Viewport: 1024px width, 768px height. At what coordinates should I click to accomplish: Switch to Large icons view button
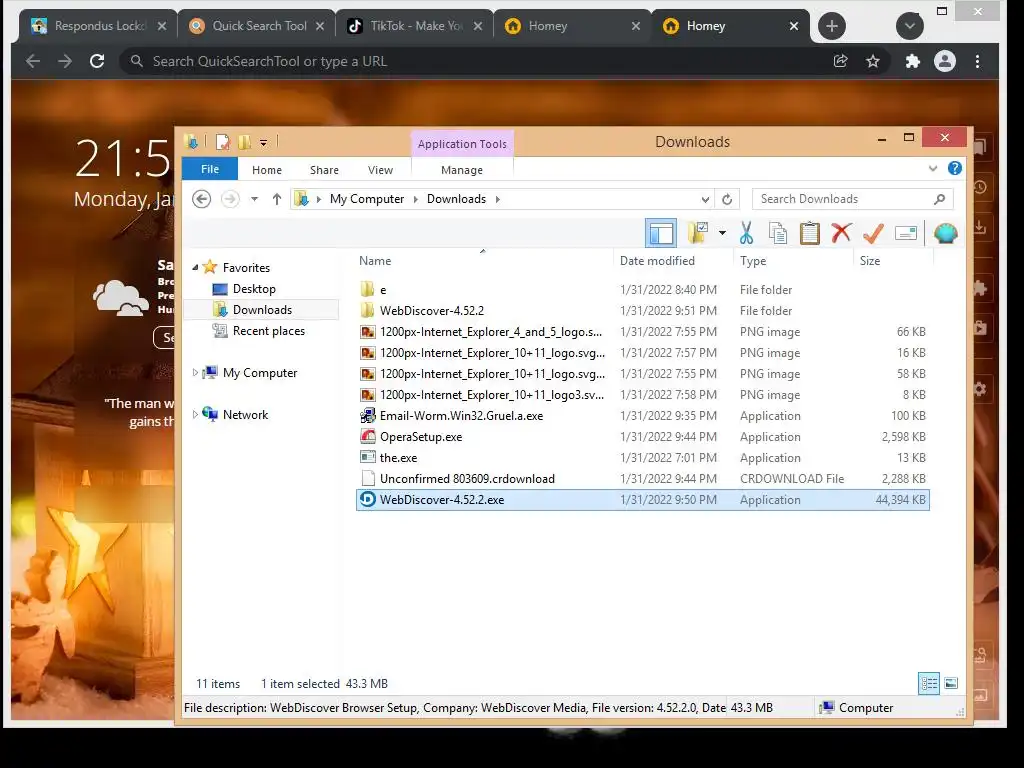pyautogui.click(x=951, y=684)
